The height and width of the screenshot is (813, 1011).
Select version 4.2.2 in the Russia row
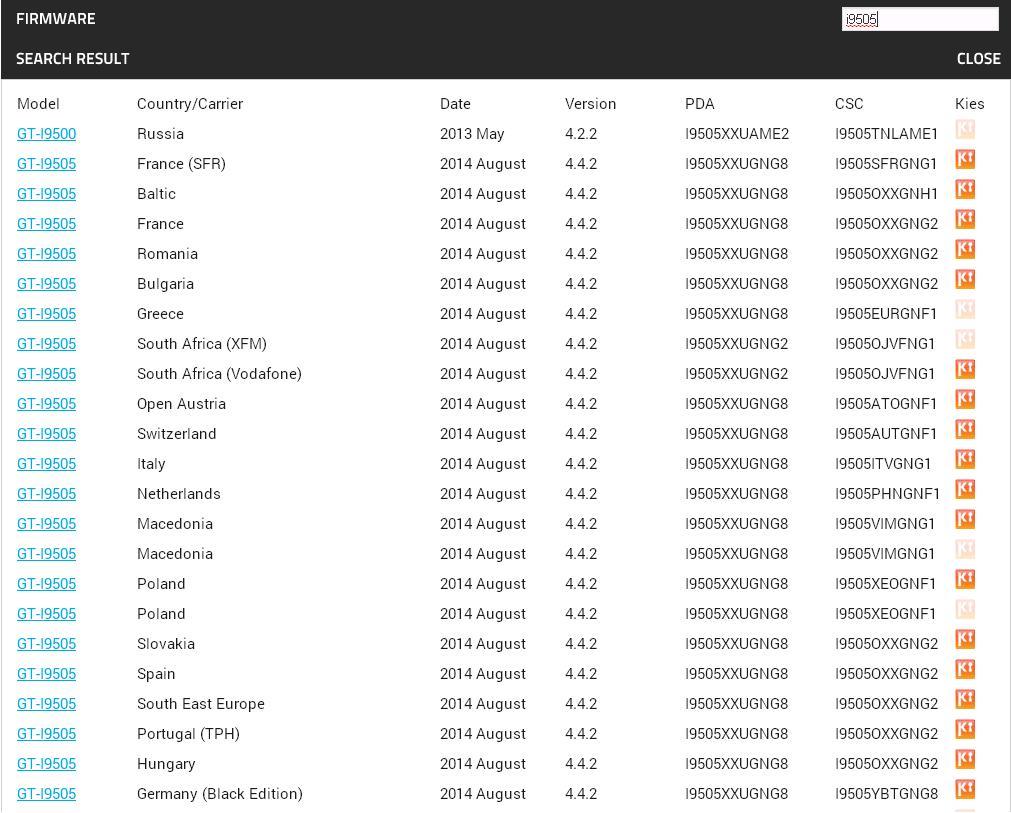coord(581,134)
